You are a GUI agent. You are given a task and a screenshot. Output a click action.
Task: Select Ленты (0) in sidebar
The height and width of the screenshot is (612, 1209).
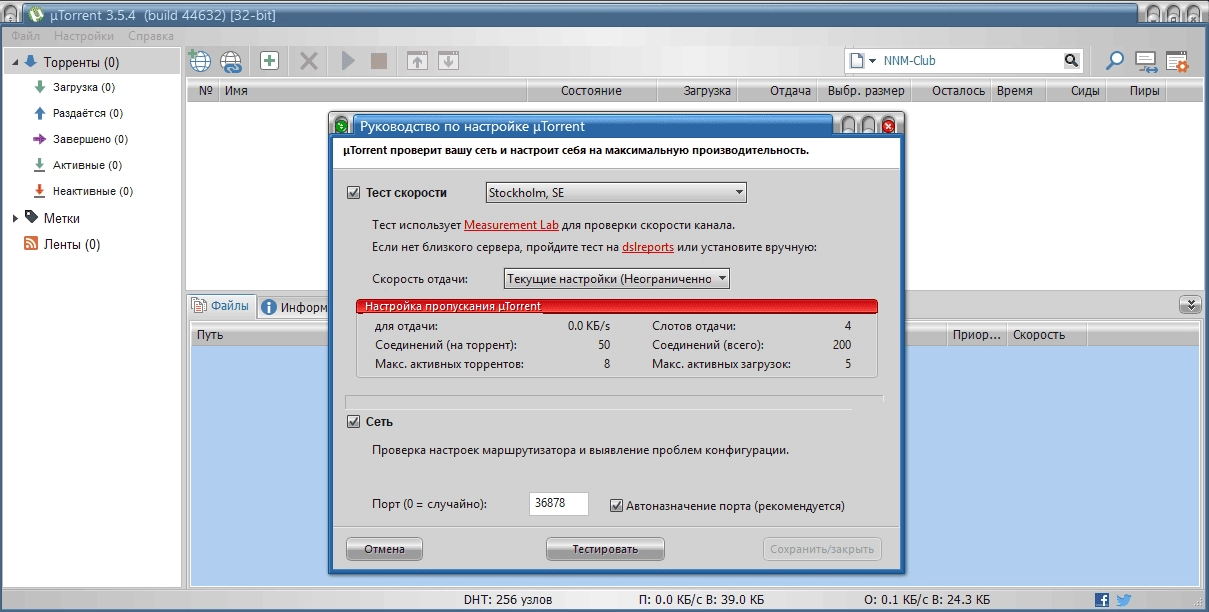coord(72,244)
